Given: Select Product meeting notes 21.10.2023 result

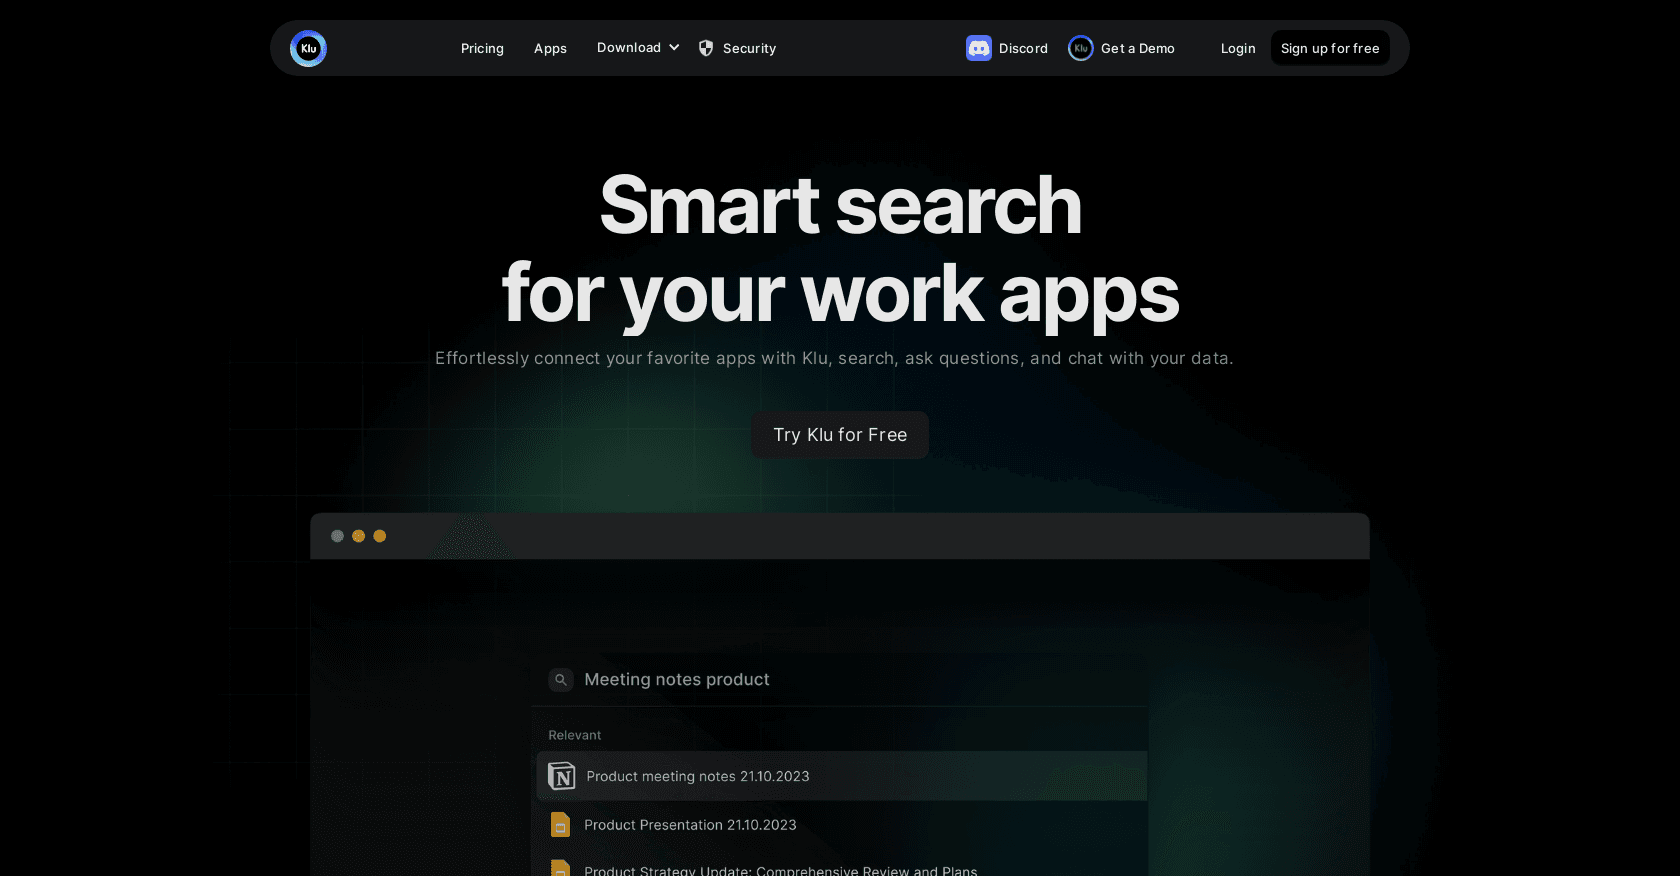Looking at the screenshot, I should pos(842,776).
